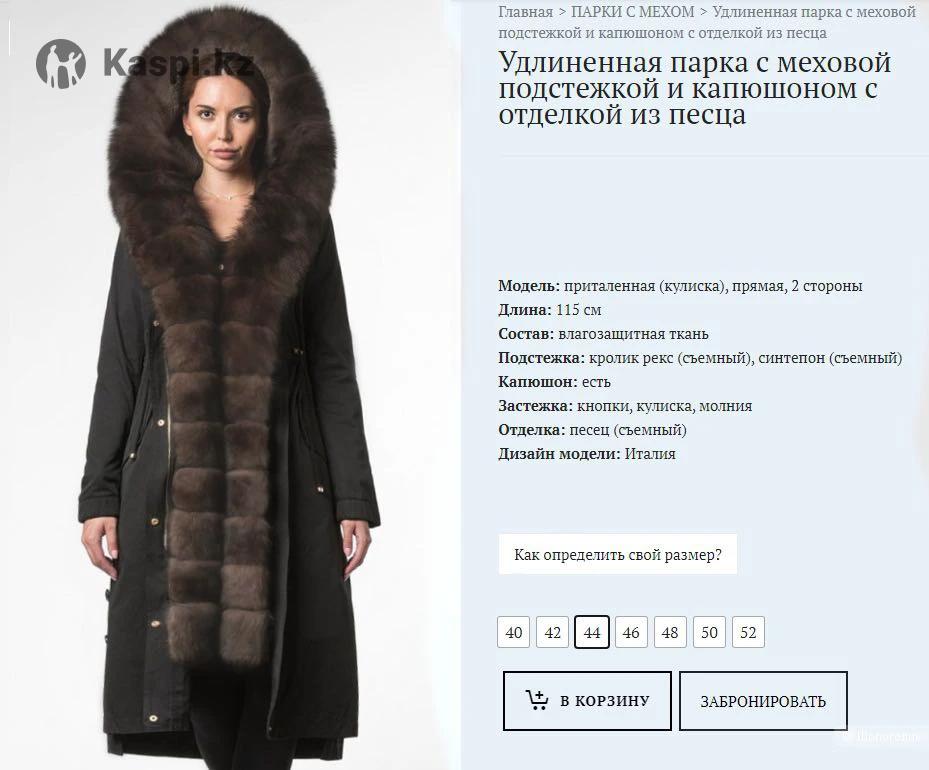Pick size 52

click(748, 632)
